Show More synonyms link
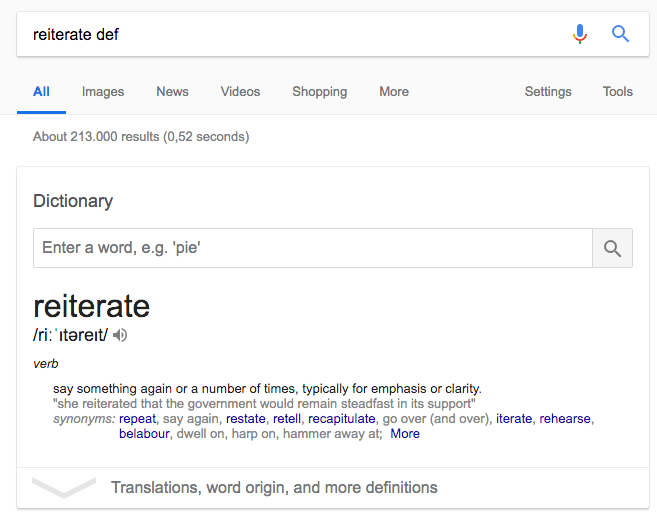This screenshot has height=515, width=657. 405,434
